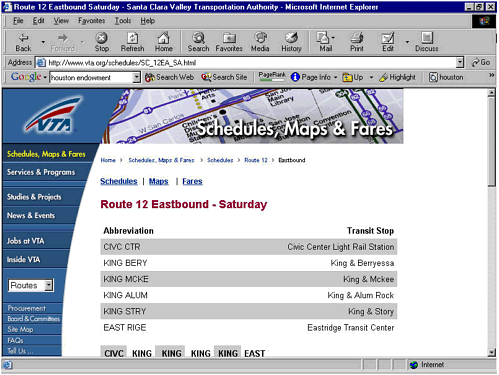499x375 pixels.
Task: Open Services & Programs in sidebar
Action: click(x=41, y=172)
